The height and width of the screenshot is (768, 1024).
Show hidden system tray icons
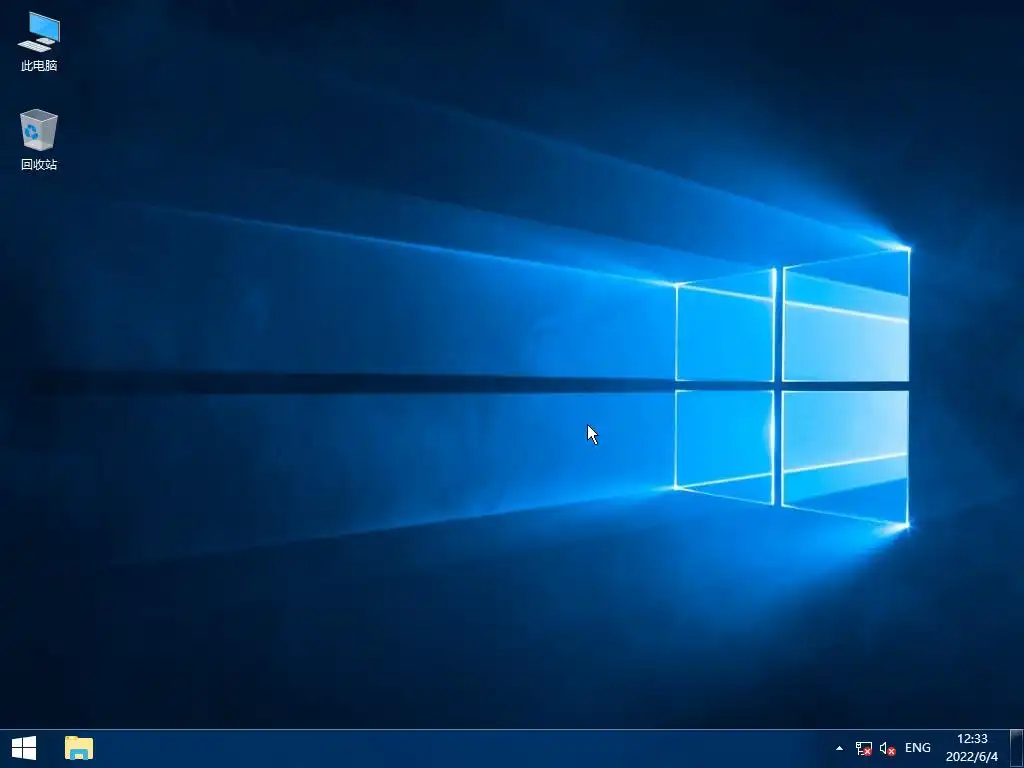click(839, 748)
